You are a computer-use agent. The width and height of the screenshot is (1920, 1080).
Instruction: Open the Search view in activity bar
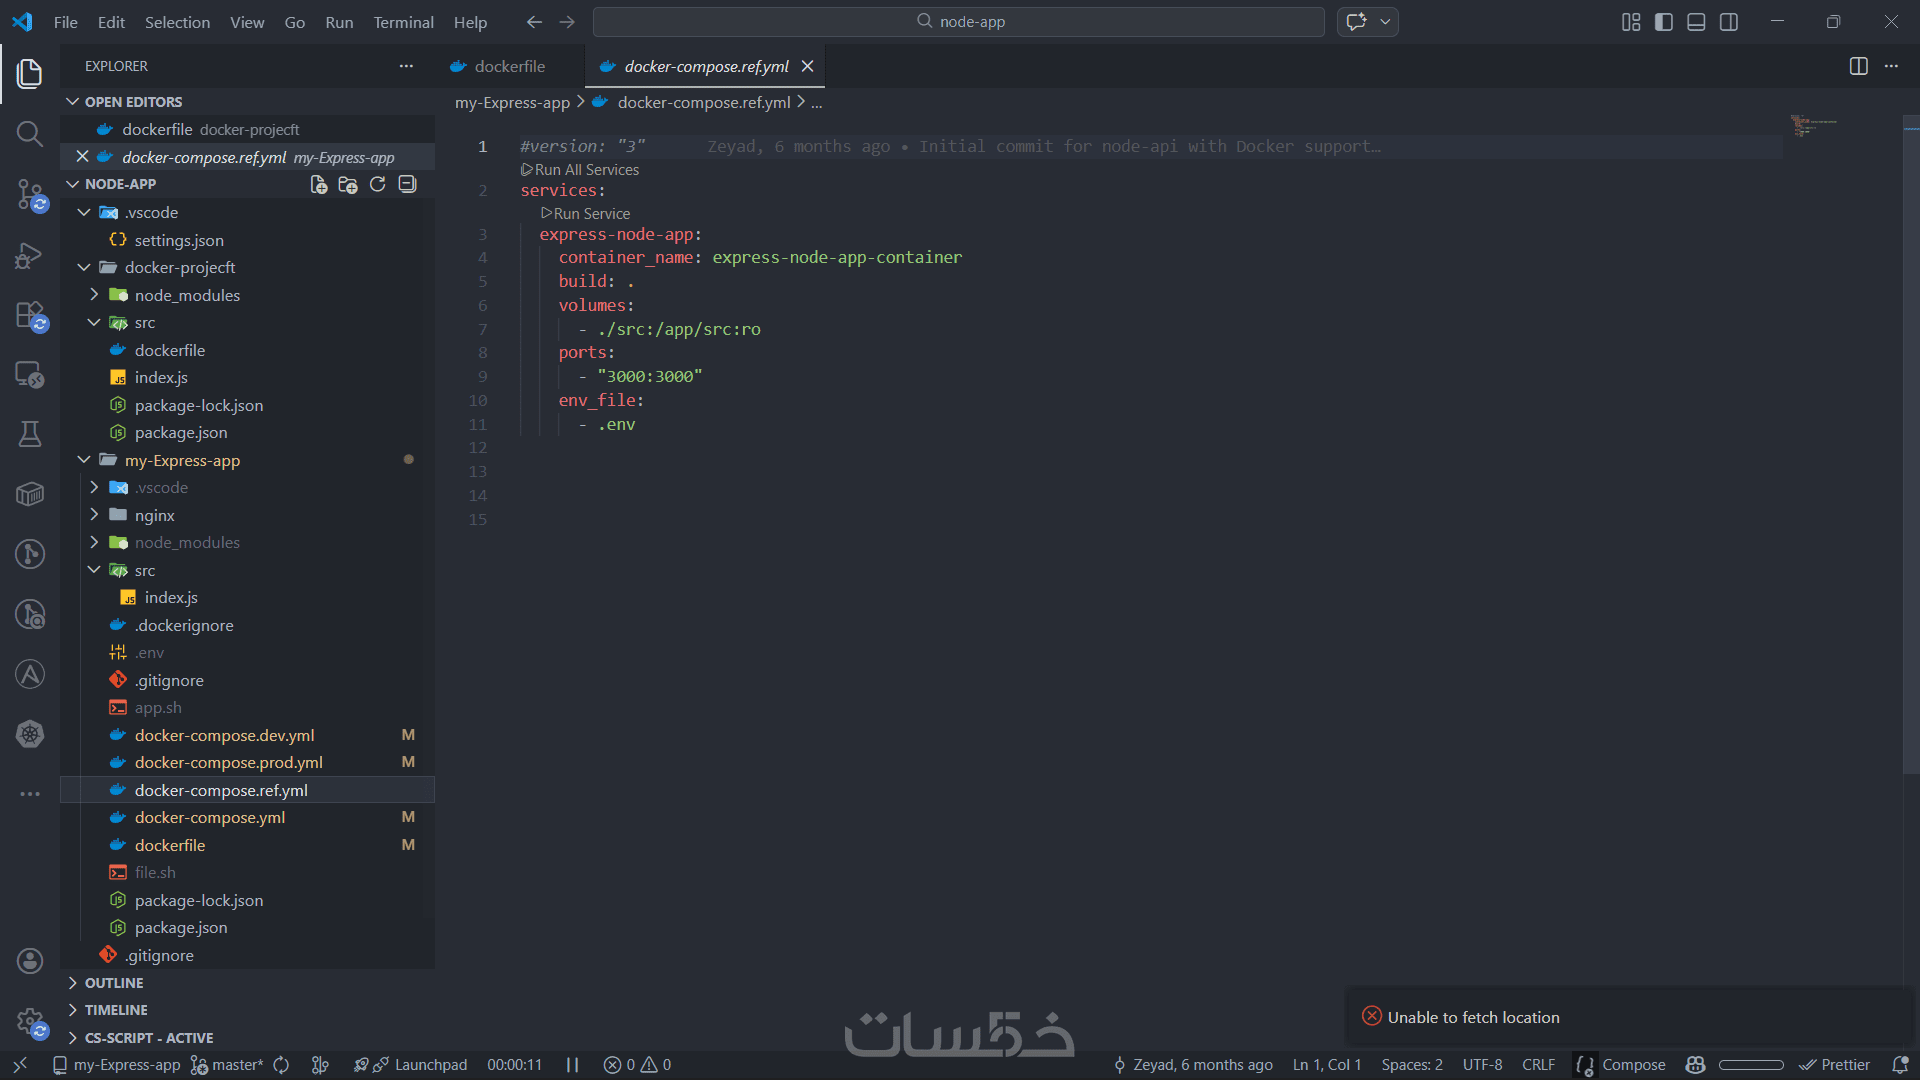tap(30, 134)
